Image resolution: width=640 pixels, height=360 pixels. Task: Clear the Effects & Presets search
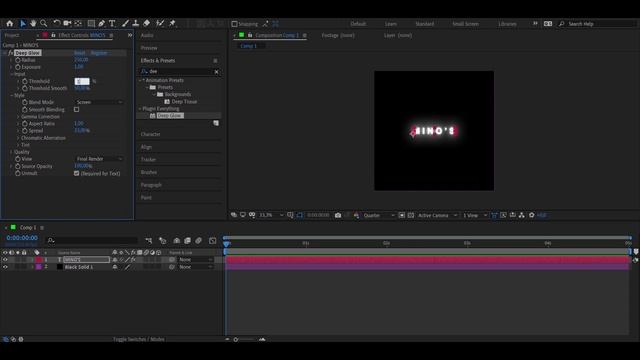point(216,72)
